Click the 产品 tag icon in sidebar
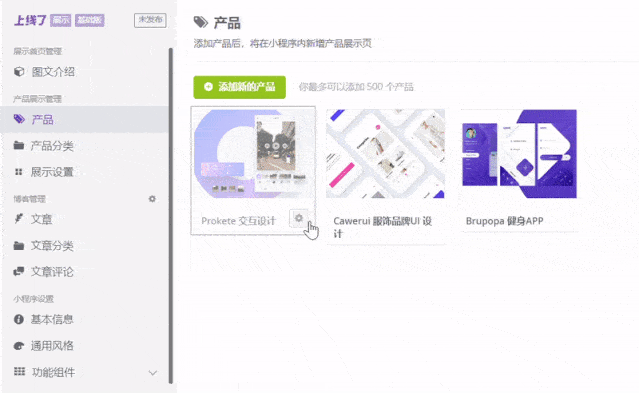 (x=19, y=119)
